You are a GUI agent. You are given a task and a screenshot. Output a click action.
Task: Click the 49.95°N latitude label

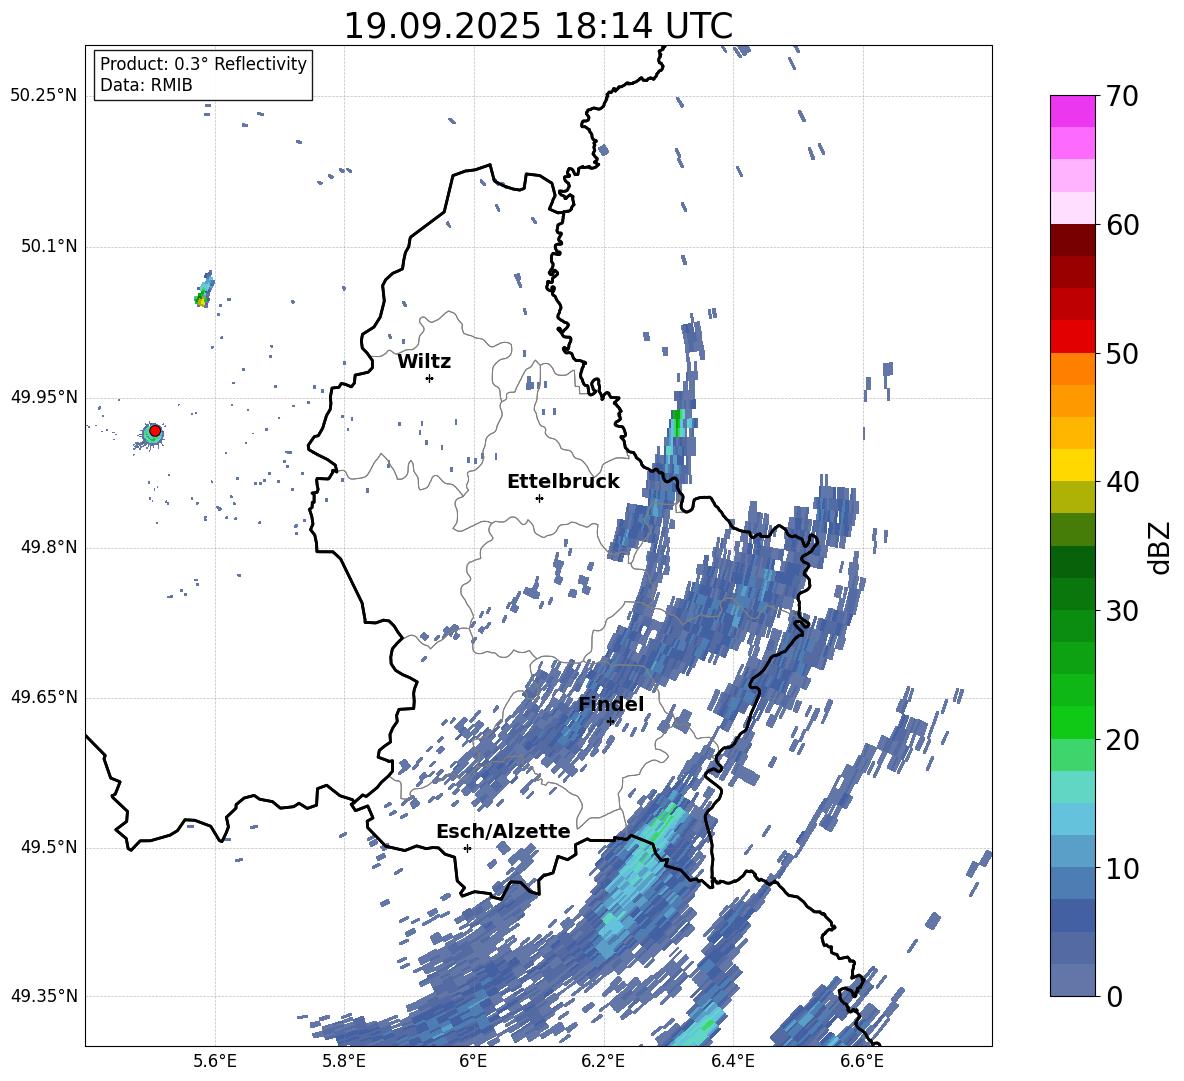coord(44,397)
